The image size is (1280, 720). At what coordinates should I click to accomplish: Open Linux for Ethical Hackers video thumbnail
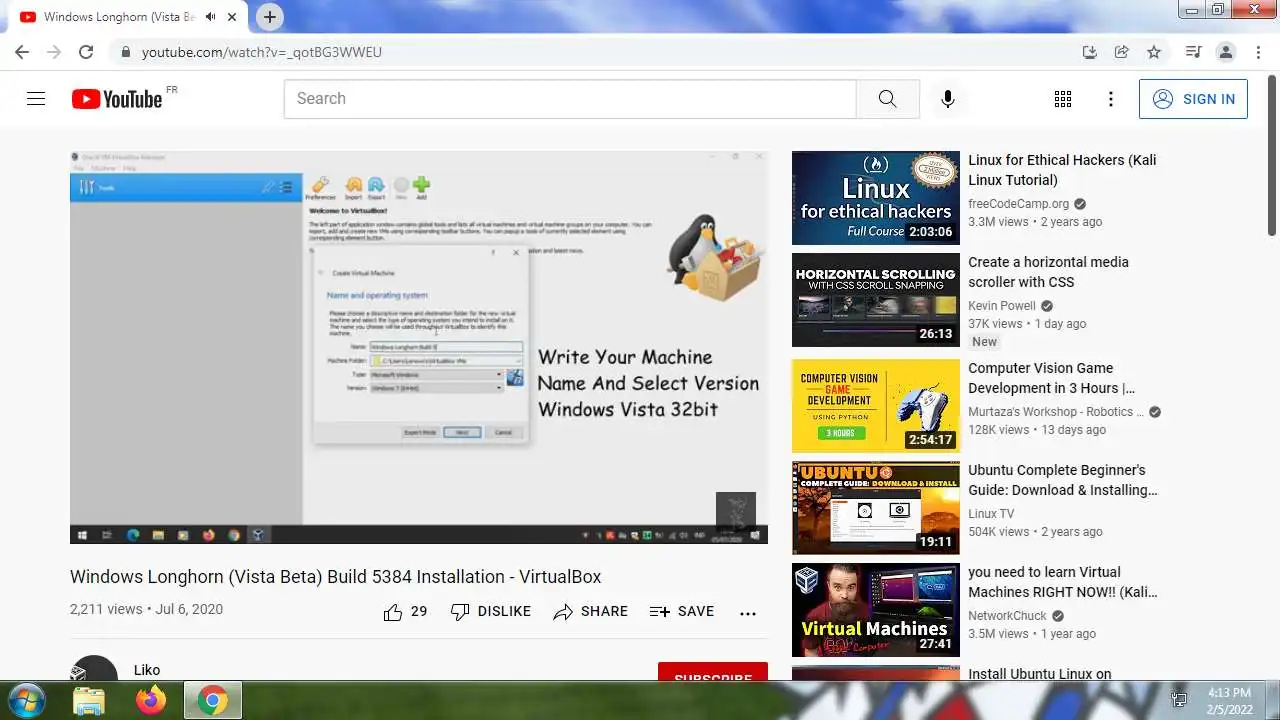pos(875,198)
